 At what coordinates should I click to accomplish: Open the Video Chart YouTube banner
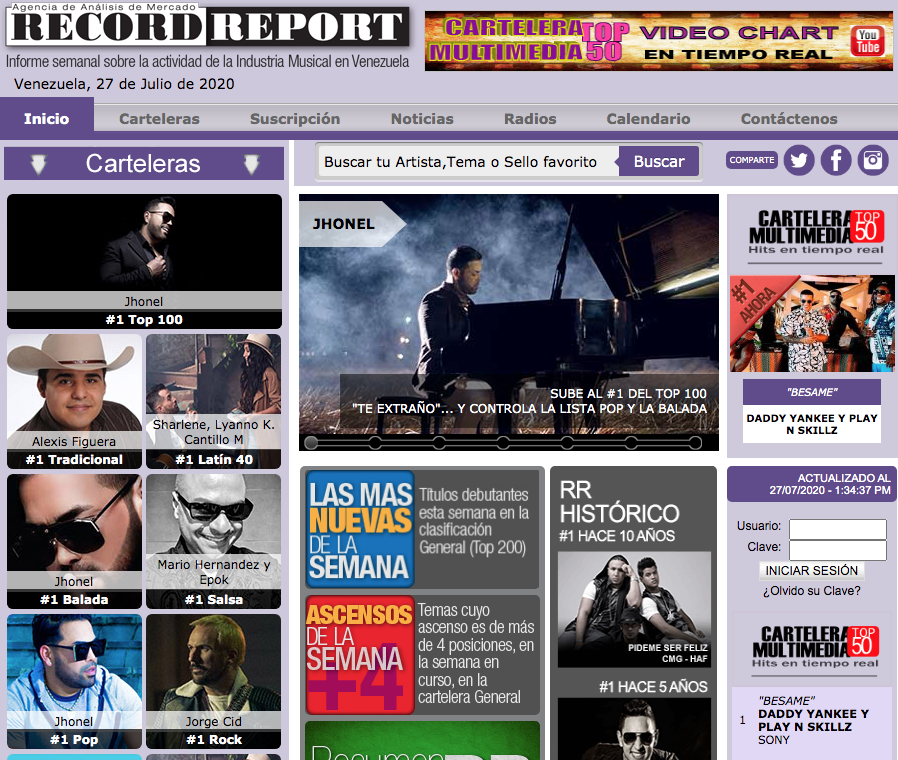[658, 41]
